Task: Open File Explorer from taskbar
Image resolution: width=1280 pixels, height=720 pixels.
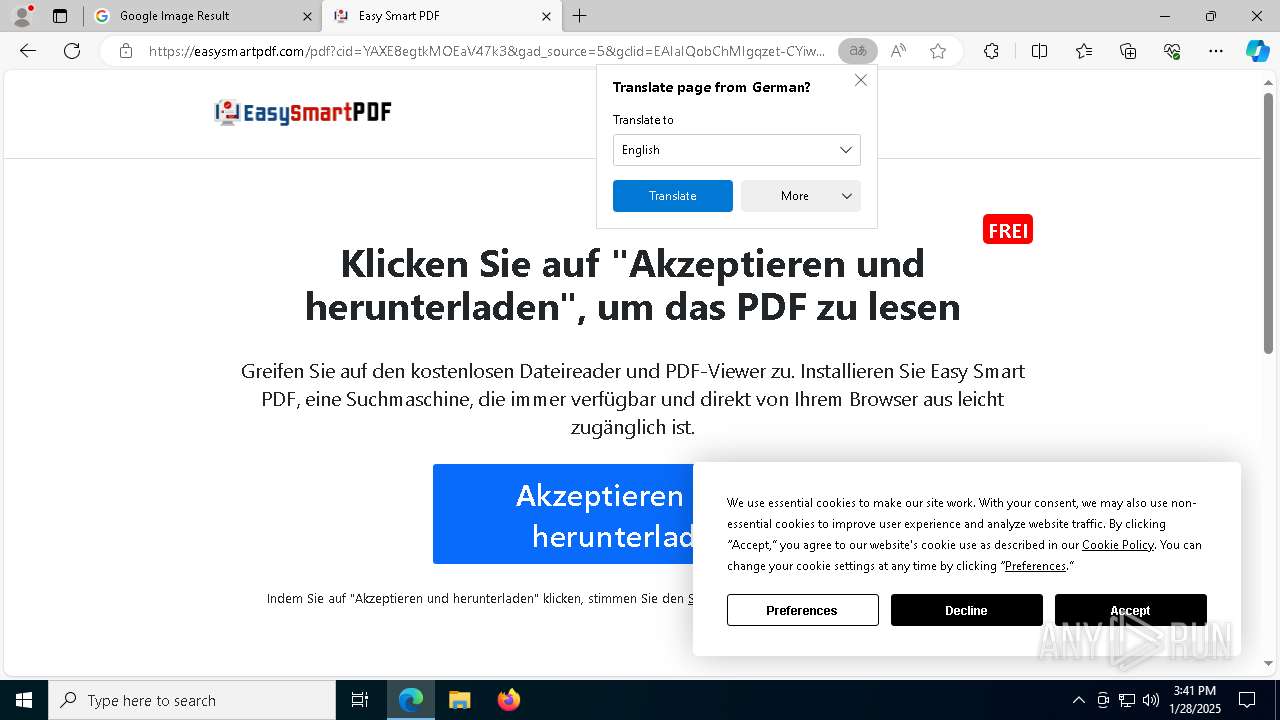Action: 460,700
